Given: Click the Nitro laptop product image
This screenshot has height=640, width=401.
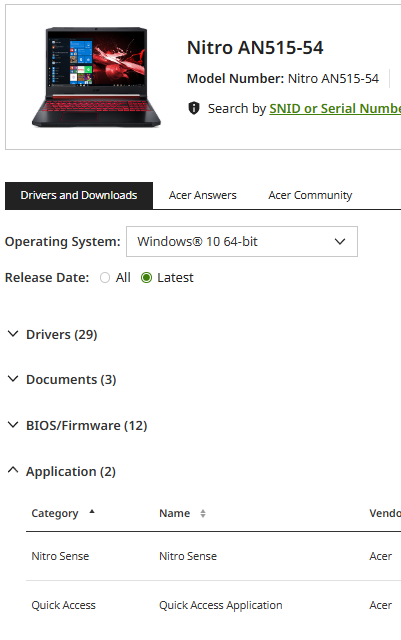Looking at the screenshot, I should tap(96, 77).
